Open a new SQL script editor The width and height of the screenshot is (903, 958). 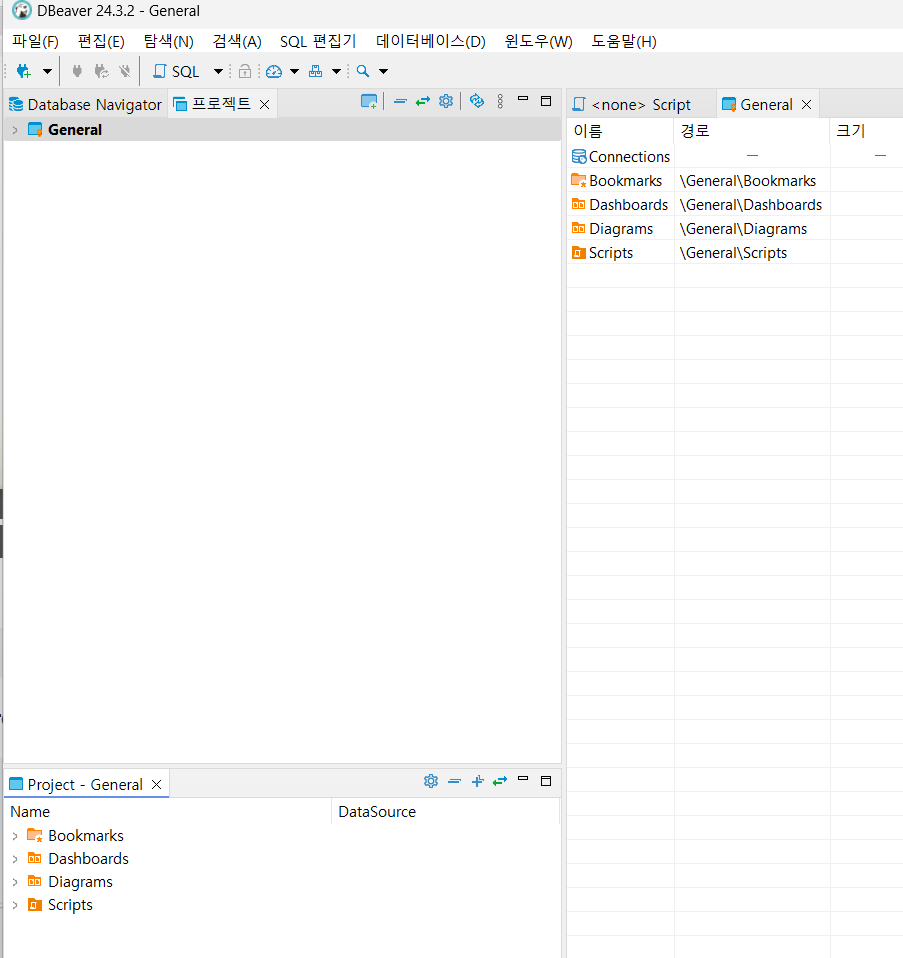[176, 71]
